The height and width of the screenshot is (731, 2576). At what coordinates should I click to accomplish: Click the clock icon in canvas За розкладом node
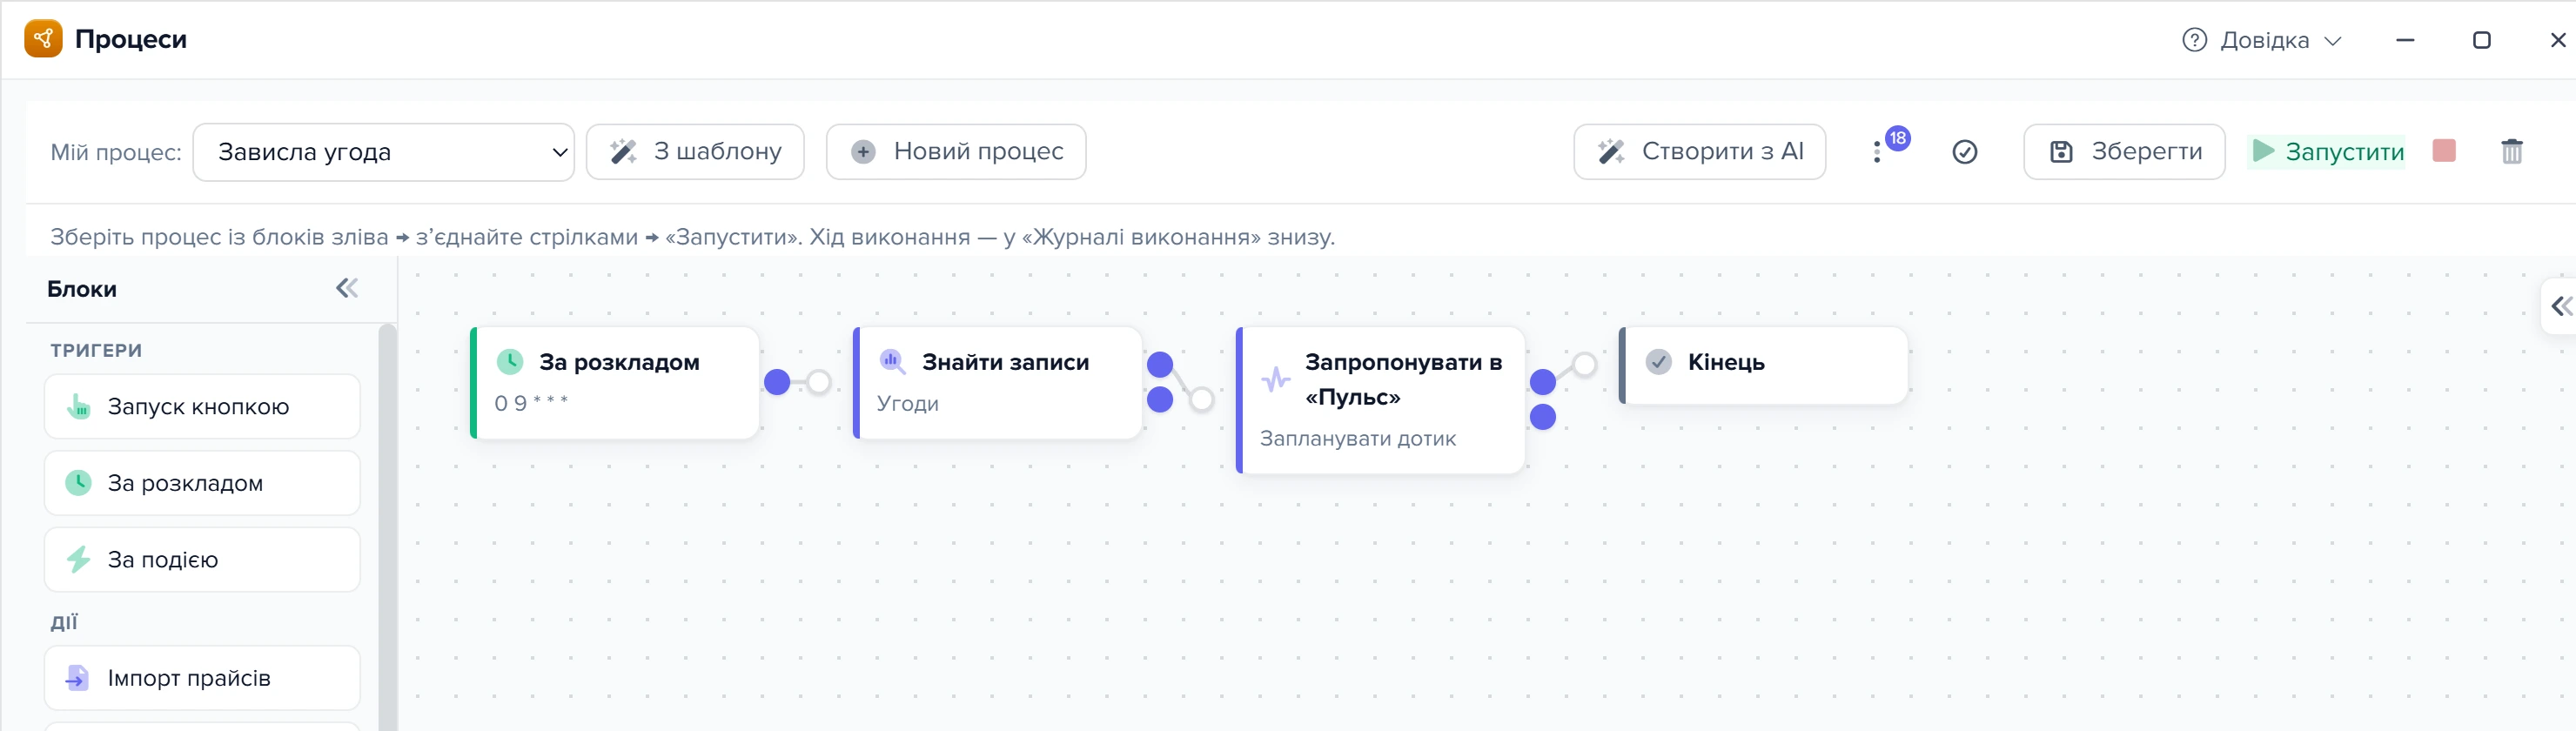[510, 362]
